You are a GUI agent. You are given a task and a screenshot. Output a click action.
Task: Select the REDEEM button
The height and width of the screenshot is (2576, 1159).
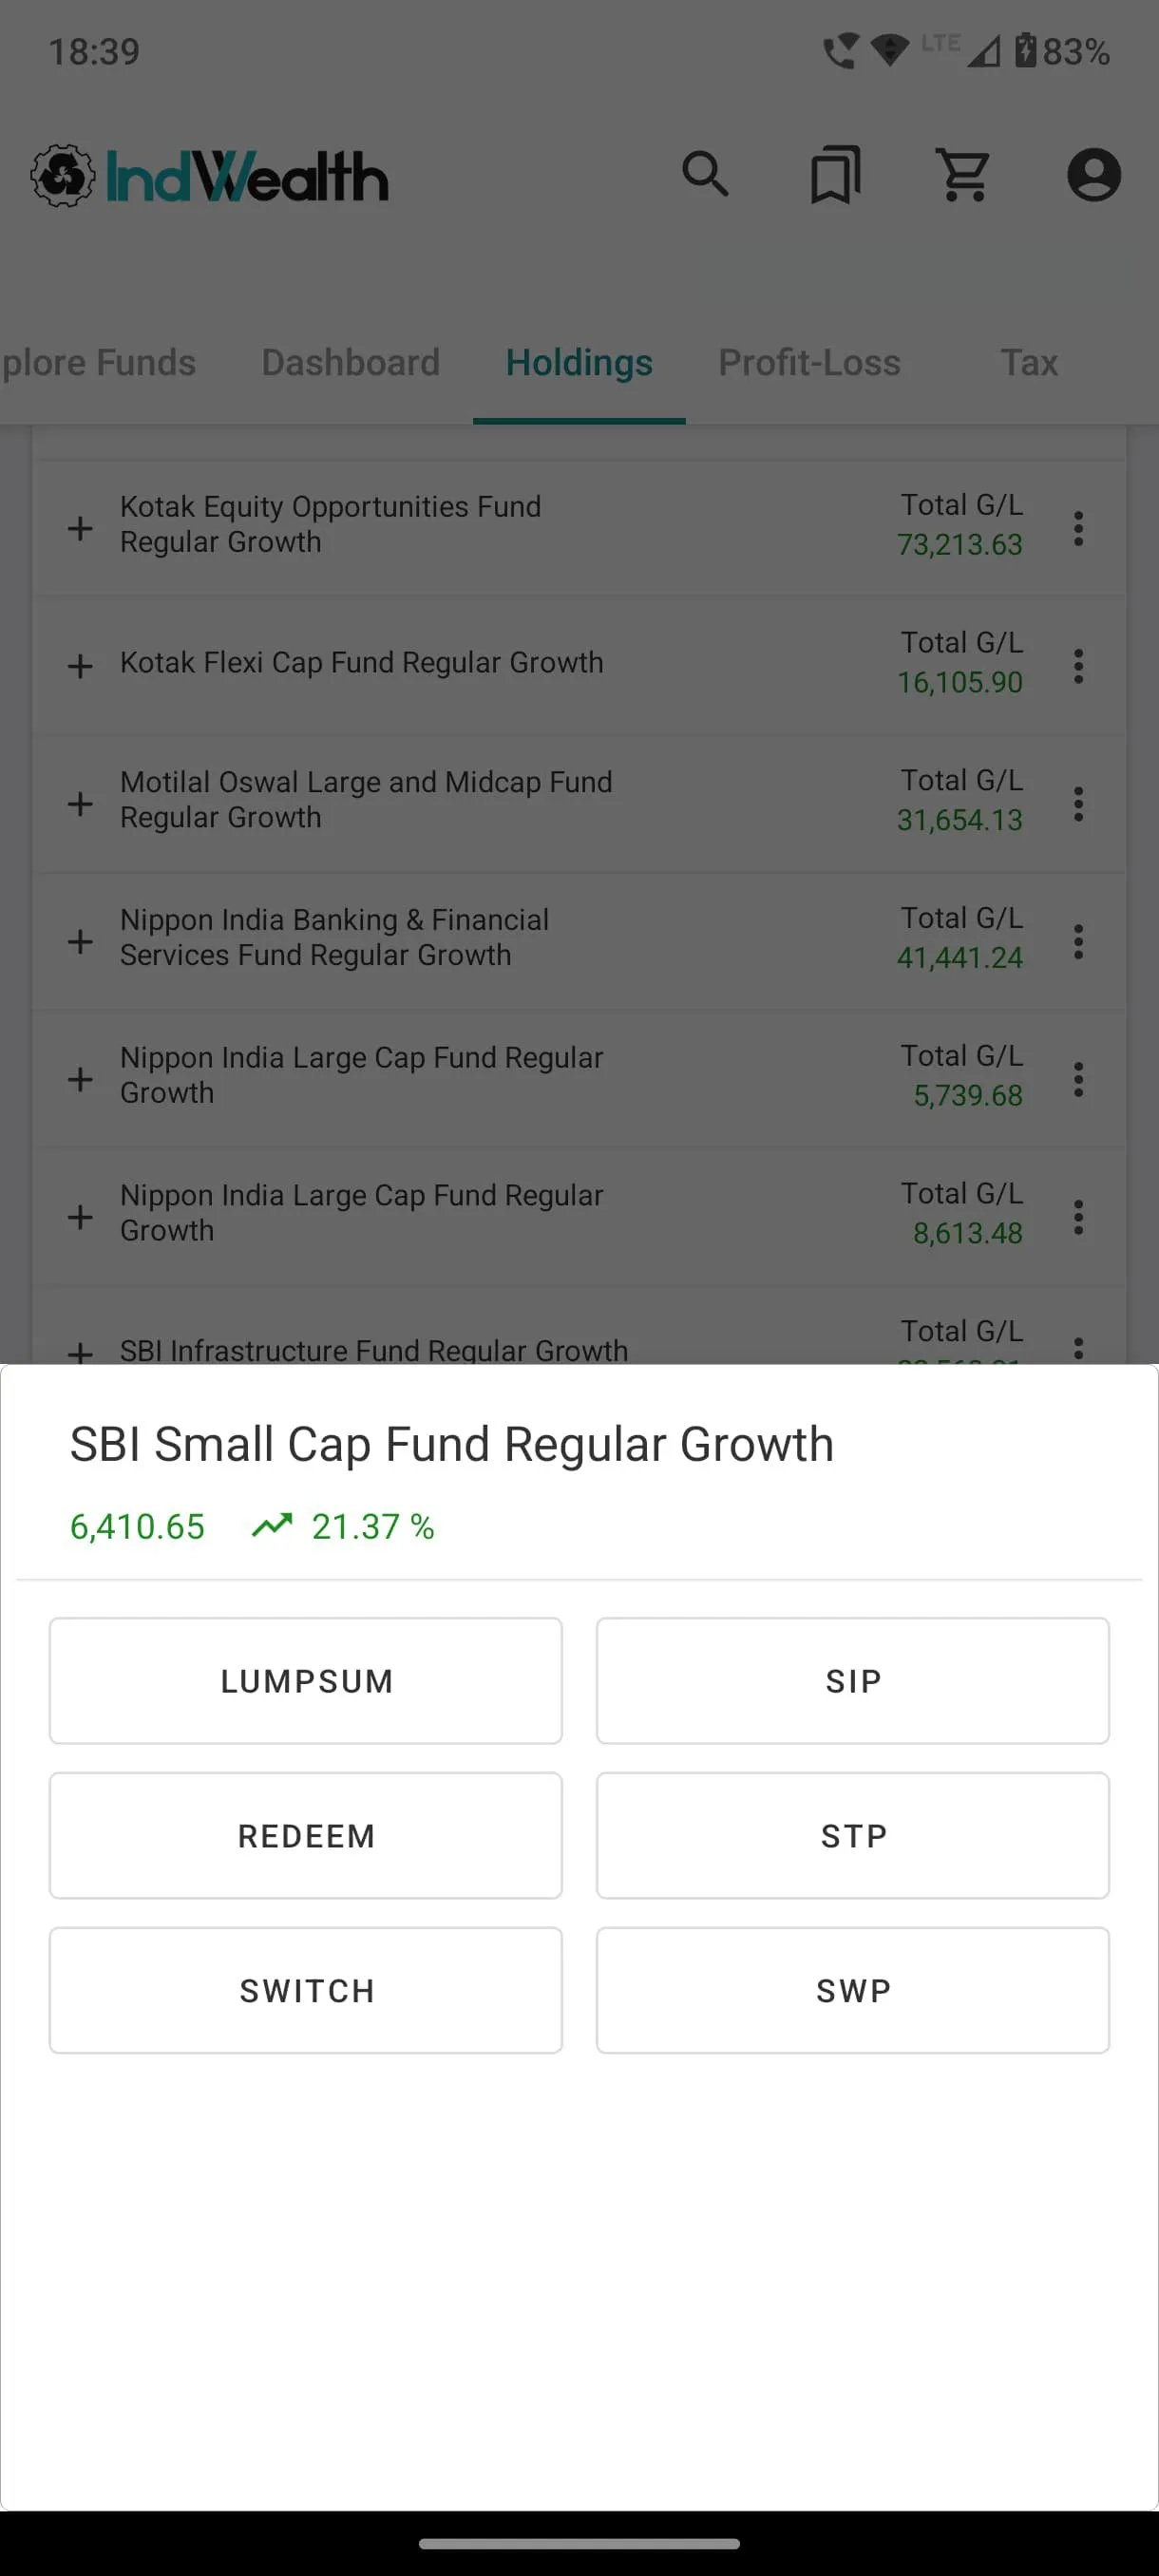point(306,1836)
